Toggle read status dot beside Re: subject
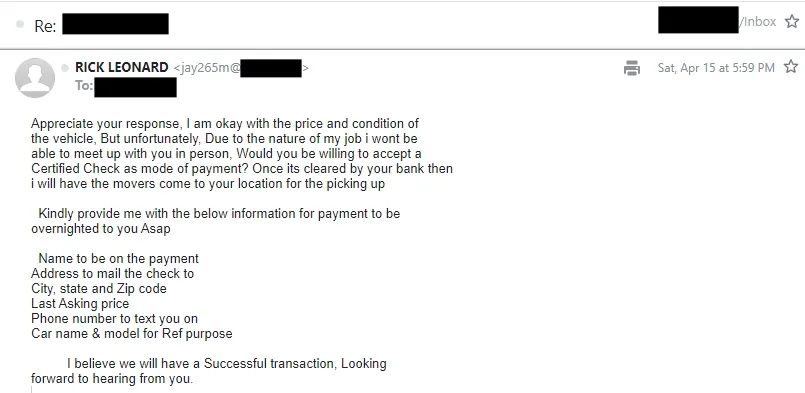 tap(20, 24)
